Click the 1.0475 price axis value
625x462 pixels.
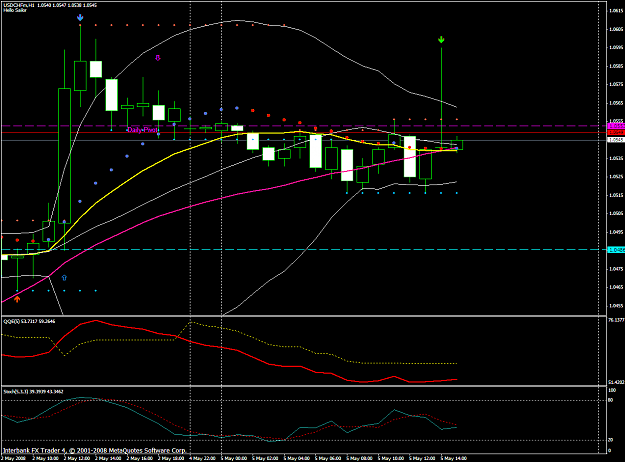click(x=617, y=269)
